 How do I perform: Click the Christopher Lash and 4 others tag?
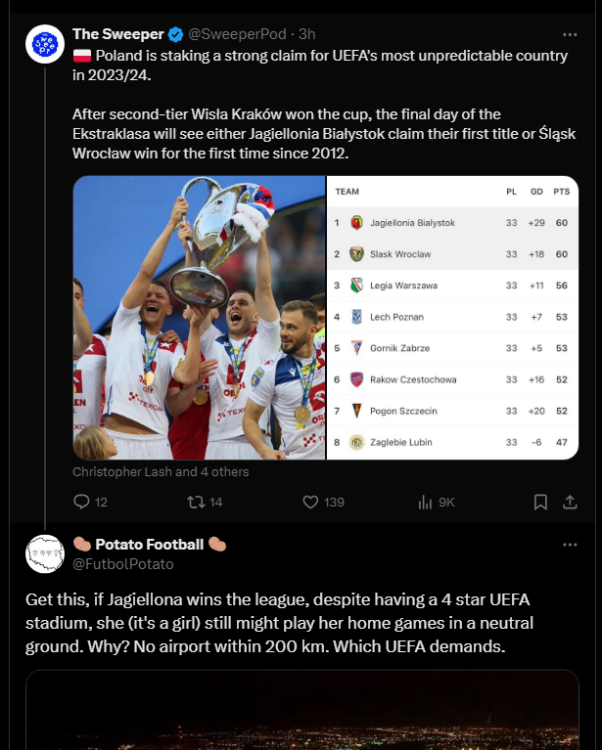pyautogui.click(x=161, y=471)
